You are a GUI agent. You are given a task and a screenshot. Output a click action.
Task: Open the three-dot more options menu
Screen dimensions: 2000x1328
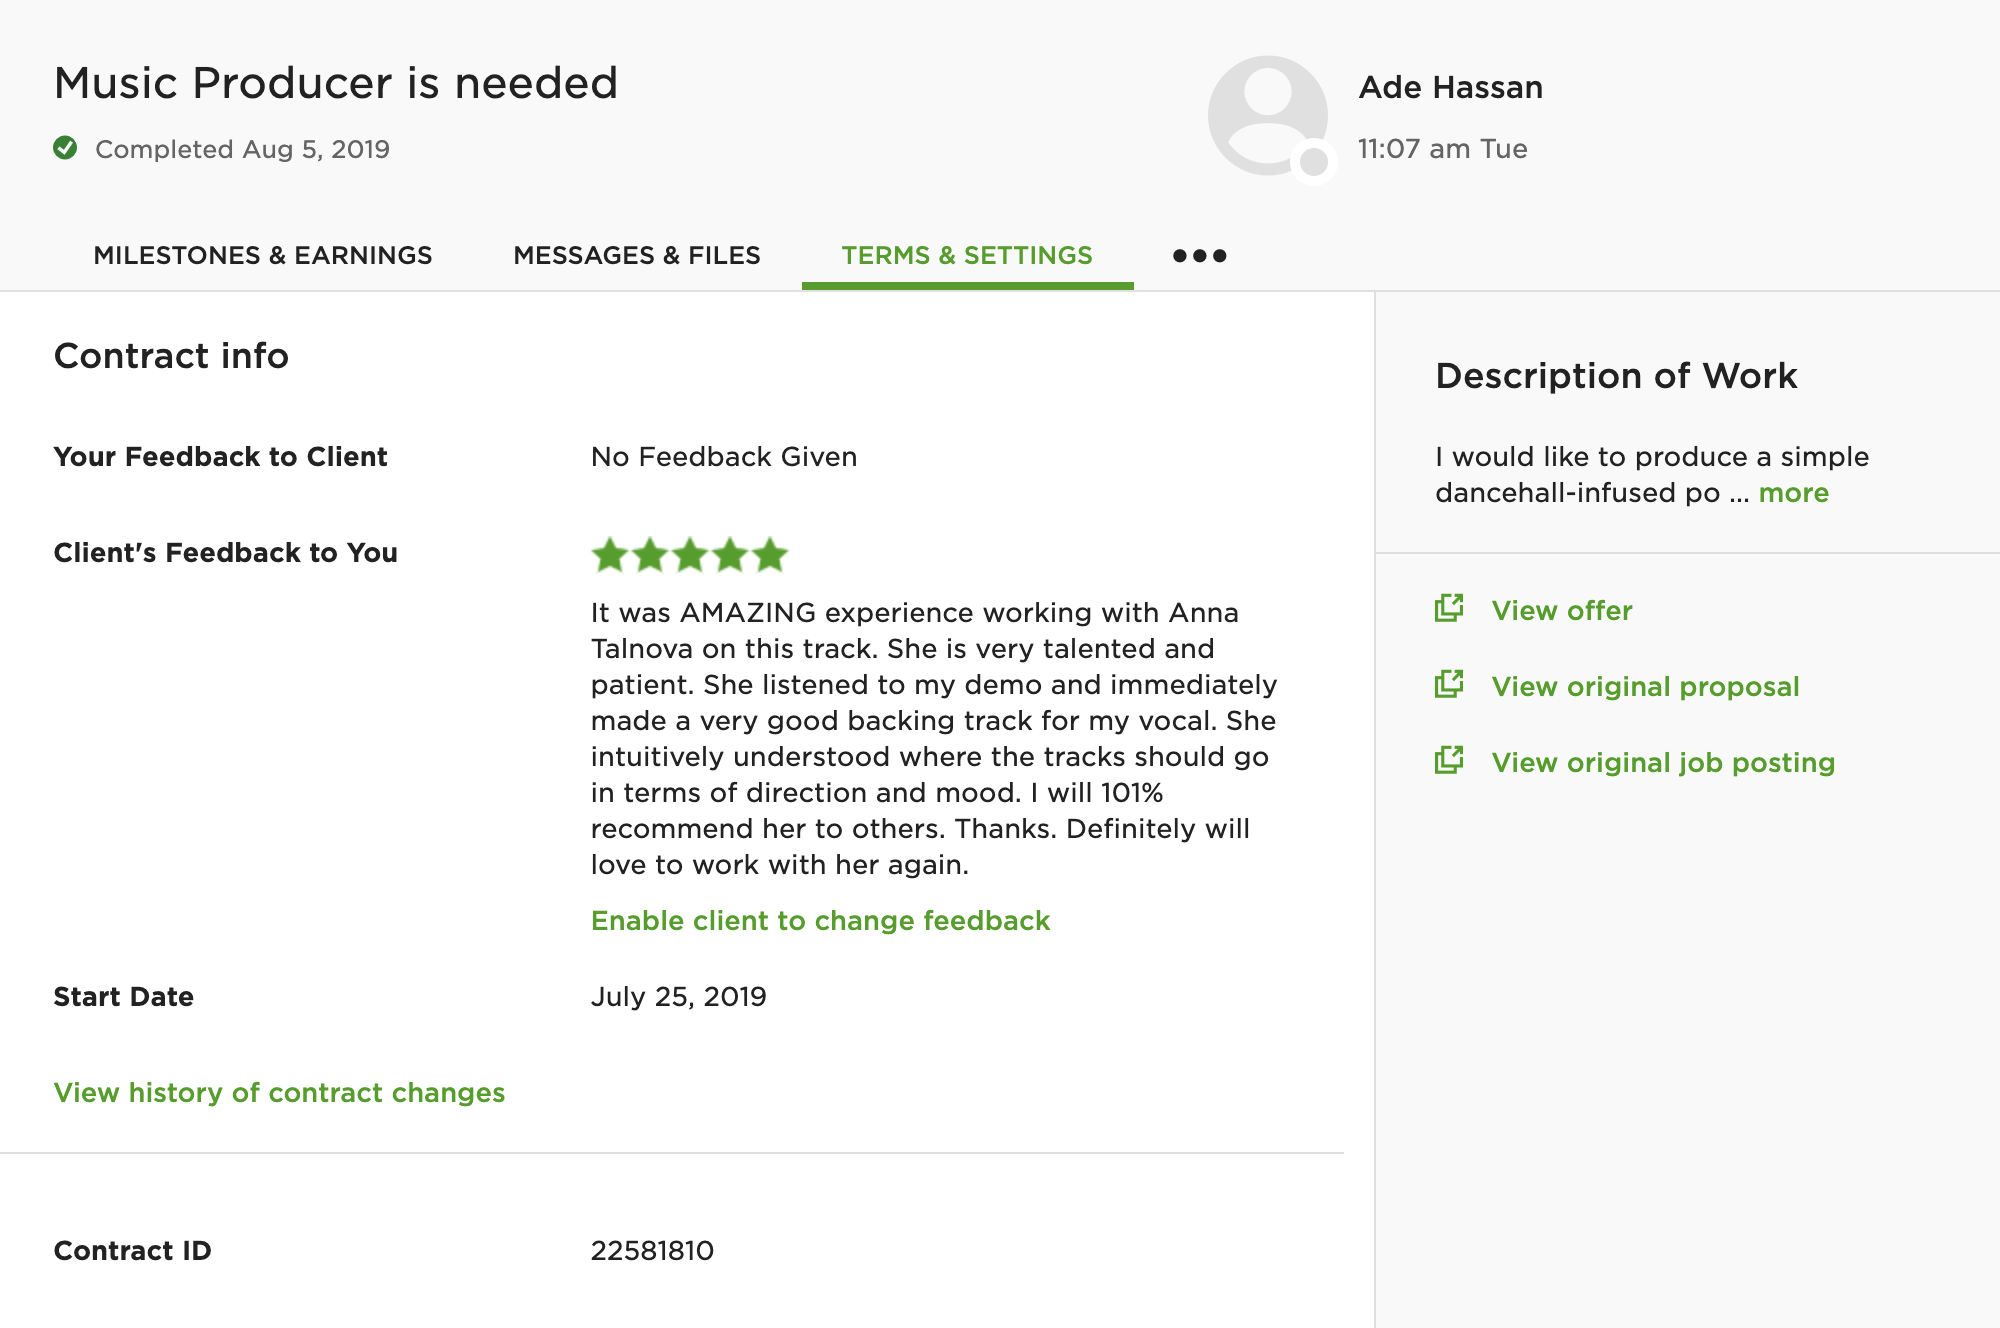click(x=1199, y=256)
